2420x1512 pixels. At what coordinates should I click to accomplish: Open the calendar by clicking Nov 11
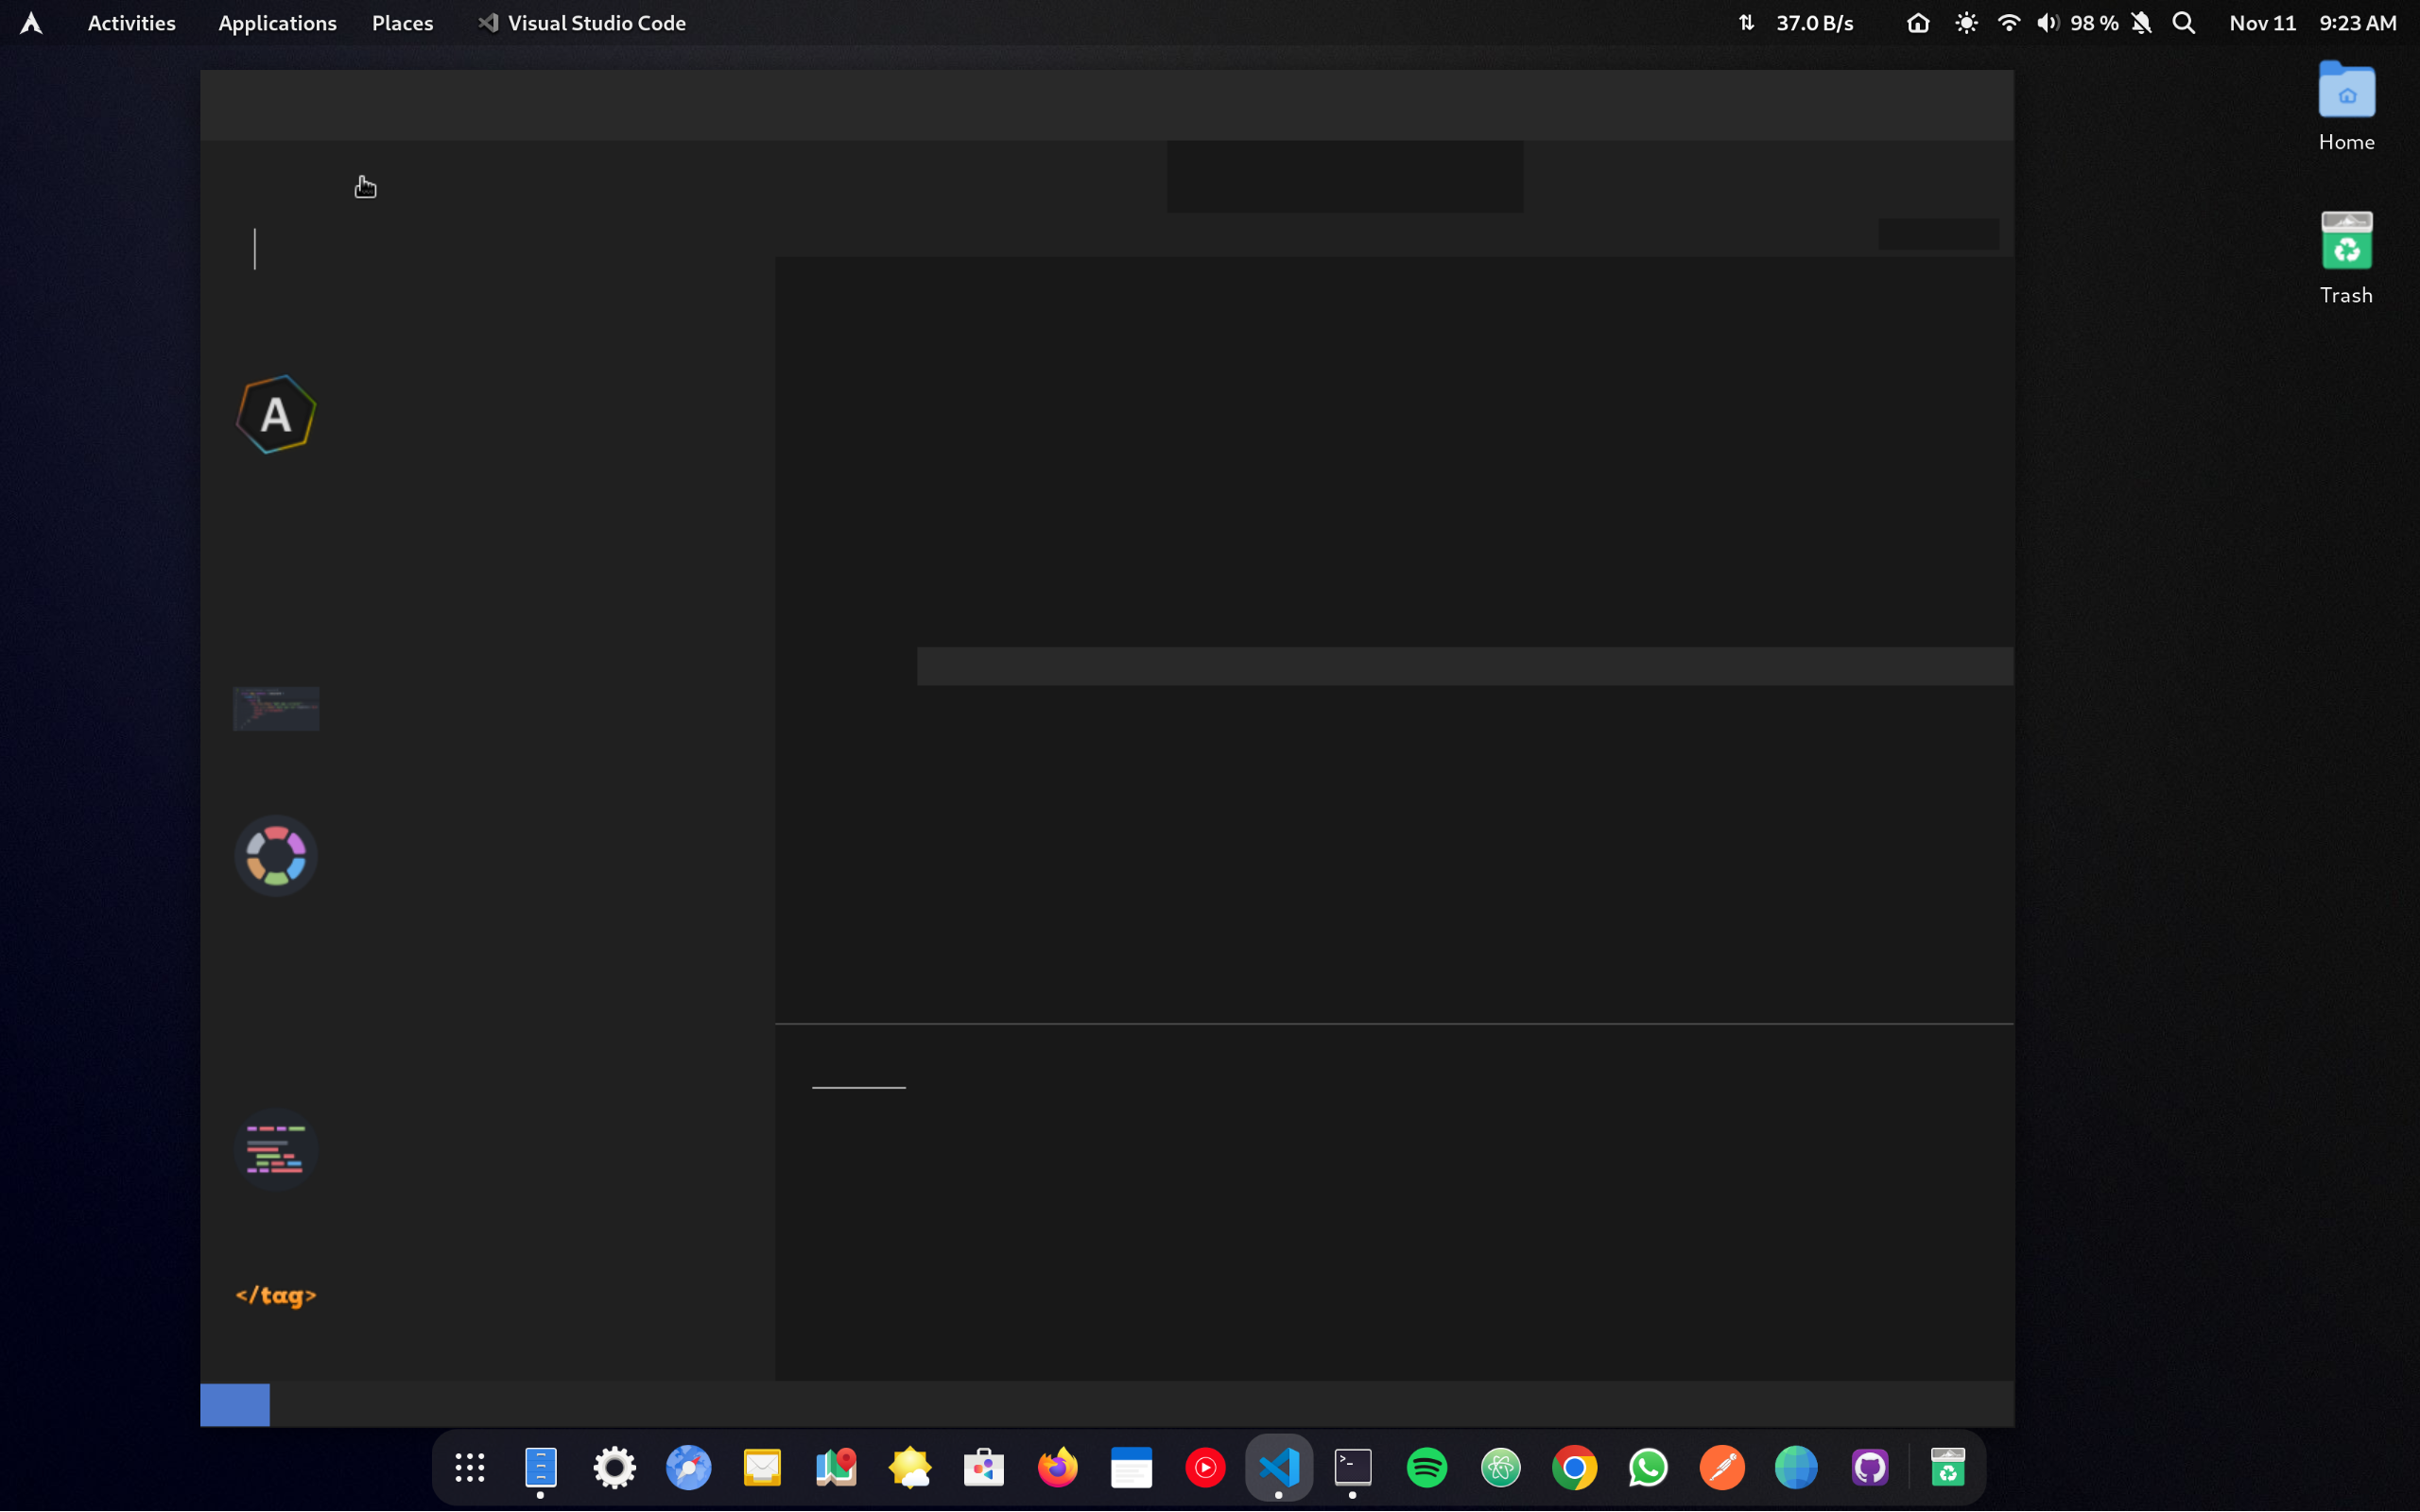(x=2260, y=22)
